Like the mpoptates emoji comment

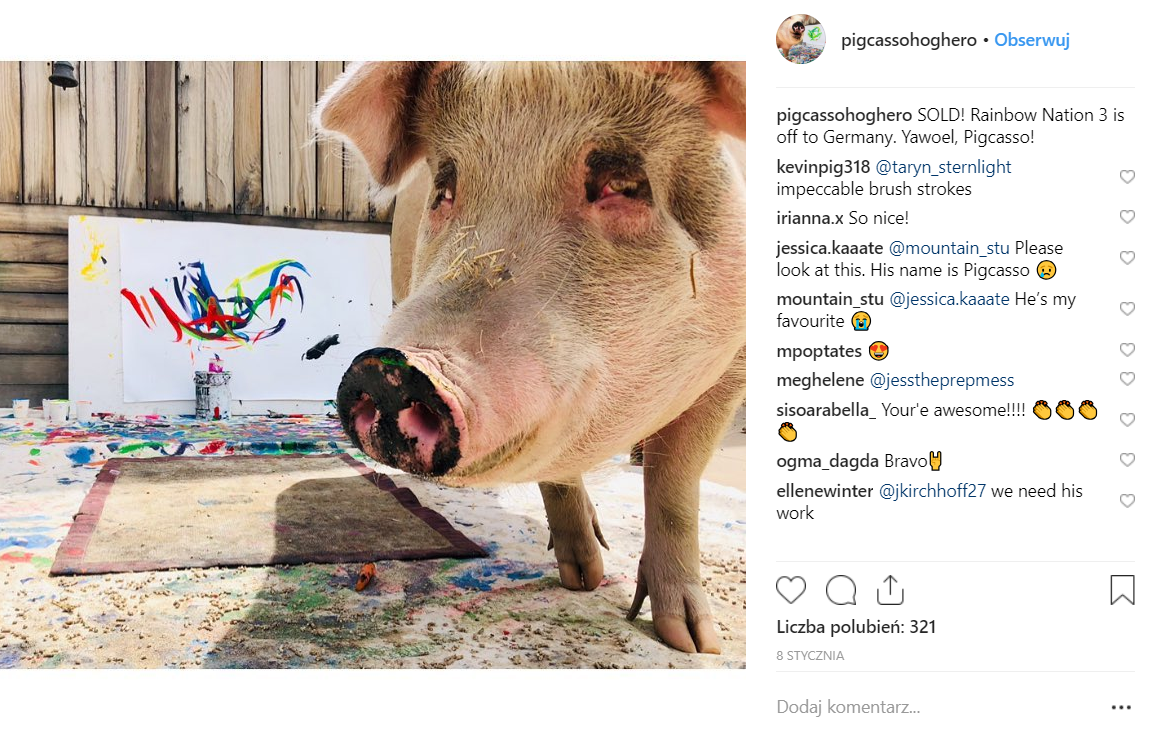click(x=1127, y=350)
